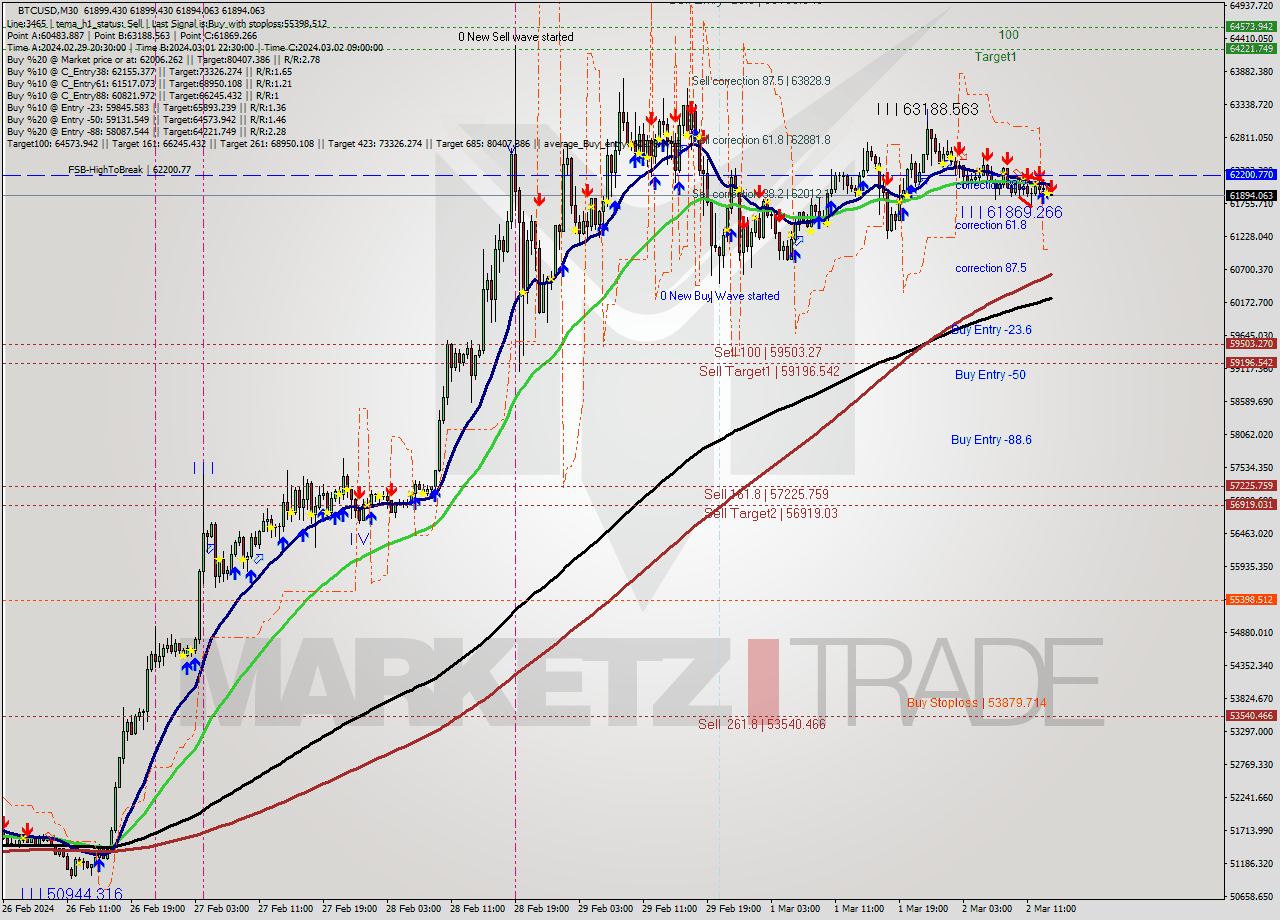
Task: Click the '29 Feb 19:00' time axis label
Action: click(x=734, y=909)
